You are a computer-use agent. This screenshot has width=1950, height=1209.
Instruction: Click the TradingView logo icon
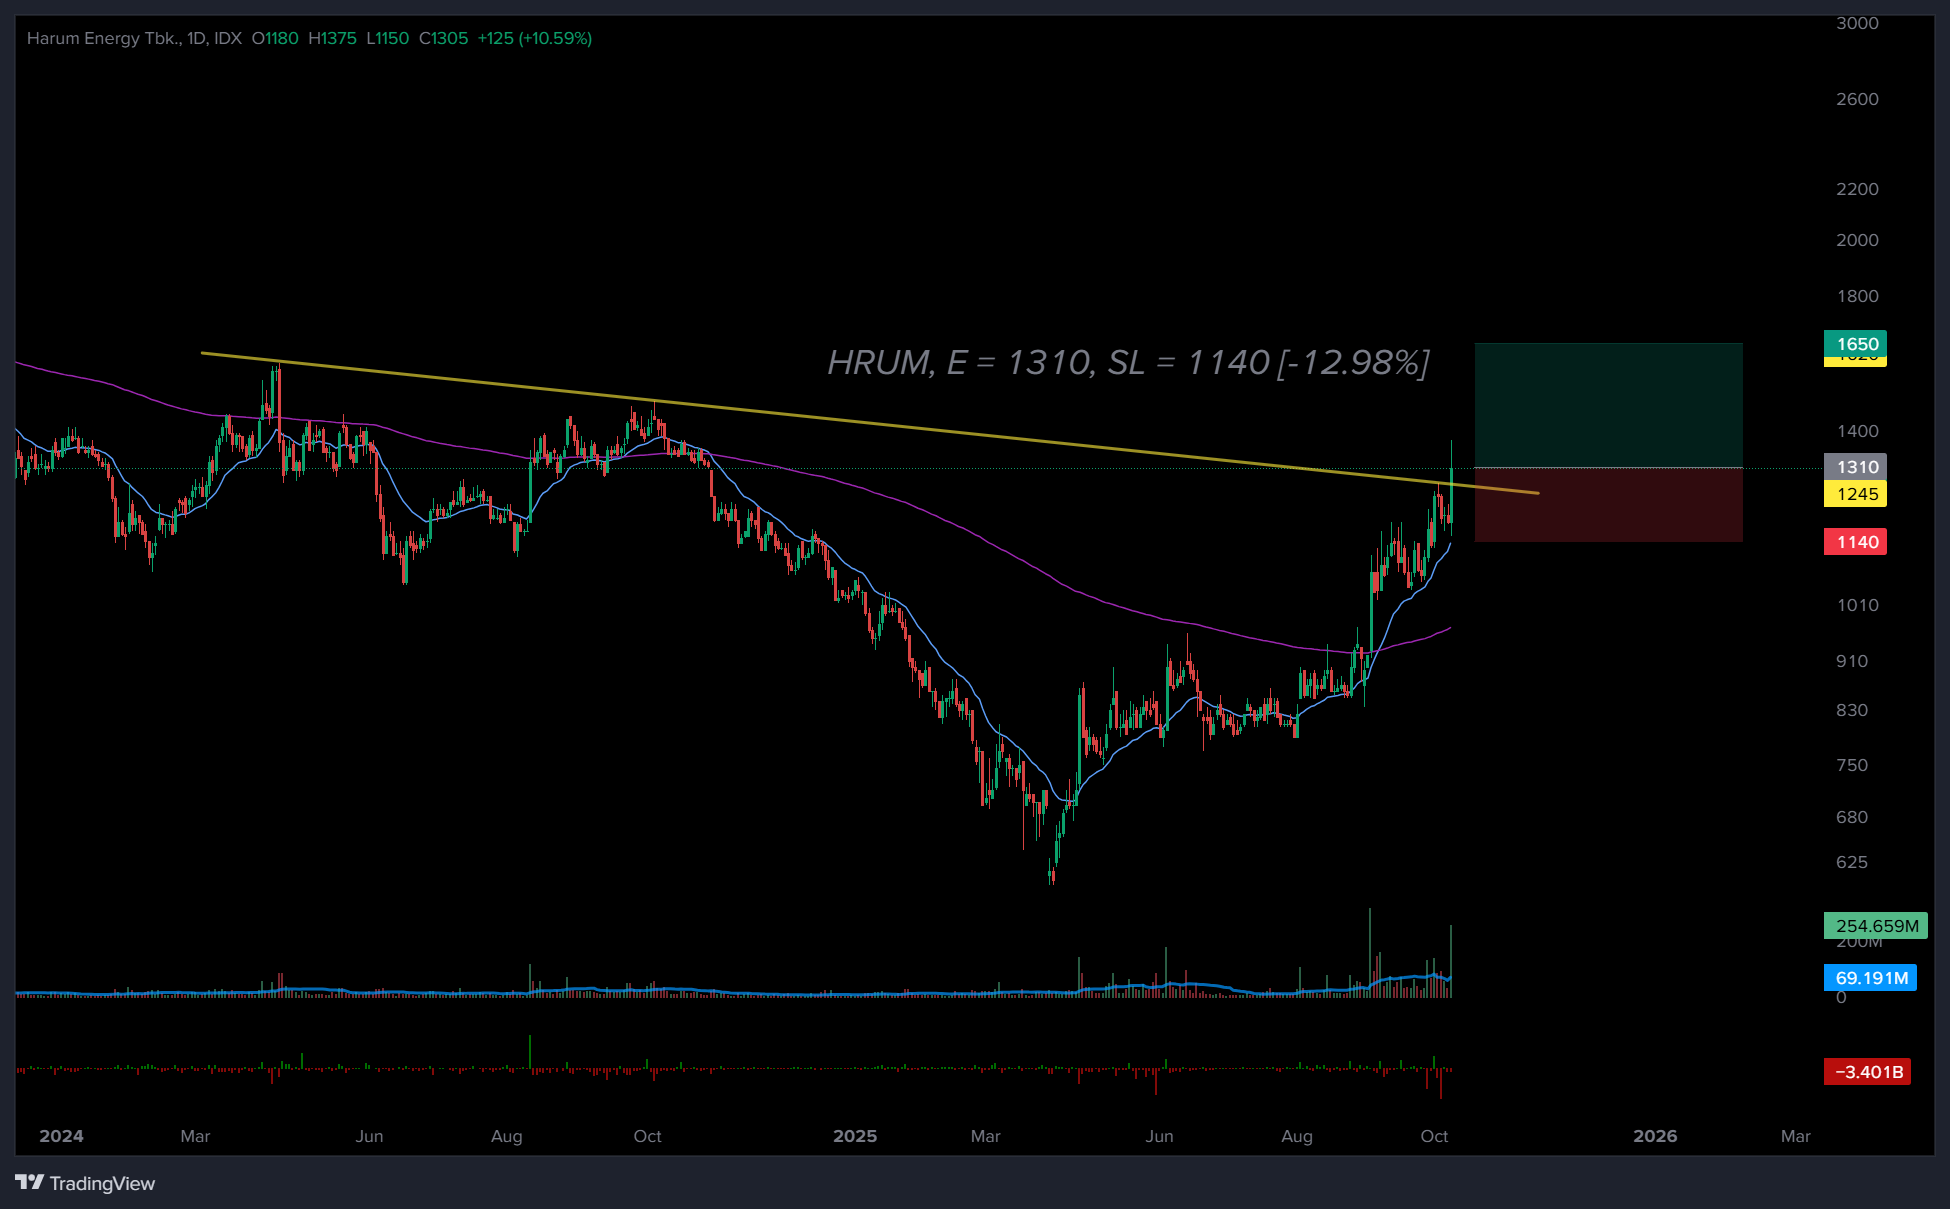pos(30,1182)
